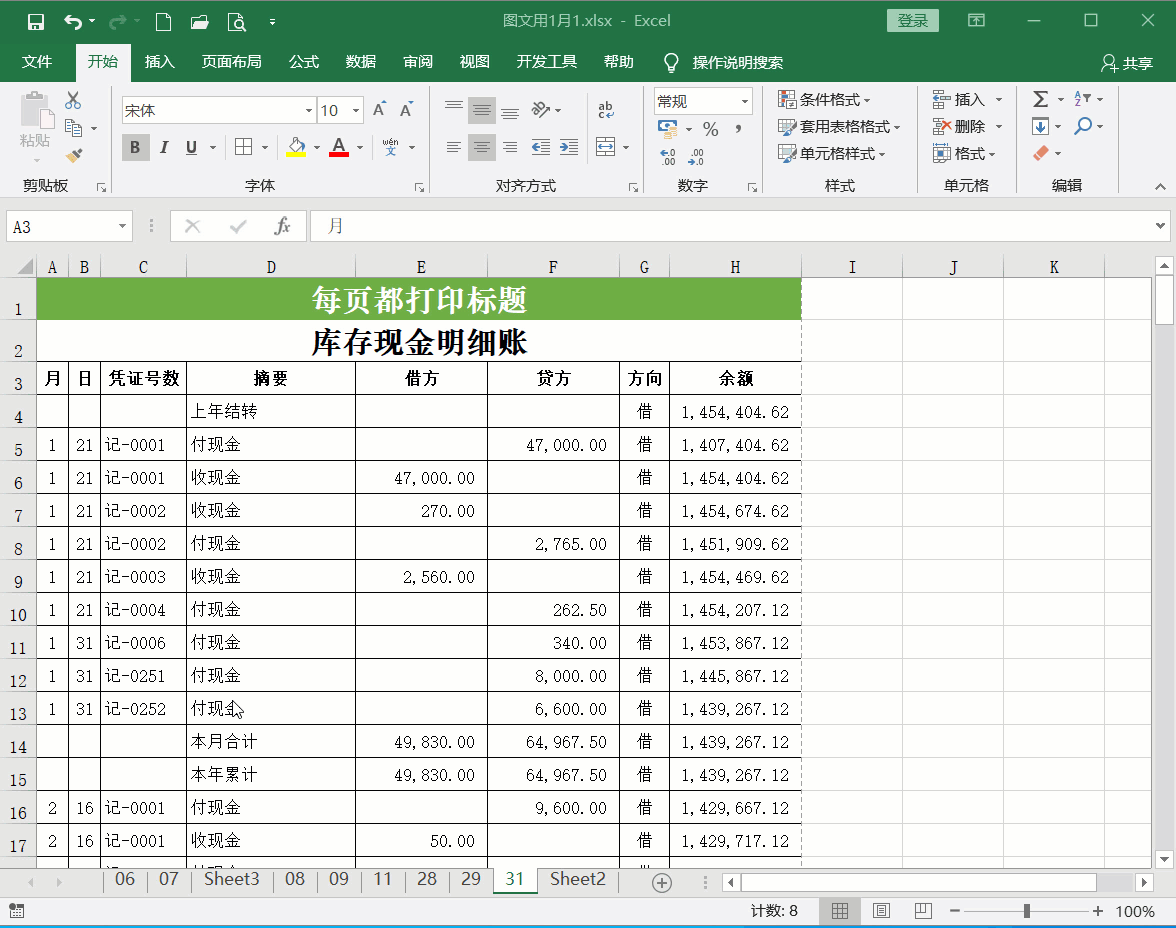Click the AutoSum icon
This screenshot has height=928, width=1176.
(x=1038, y=99)
